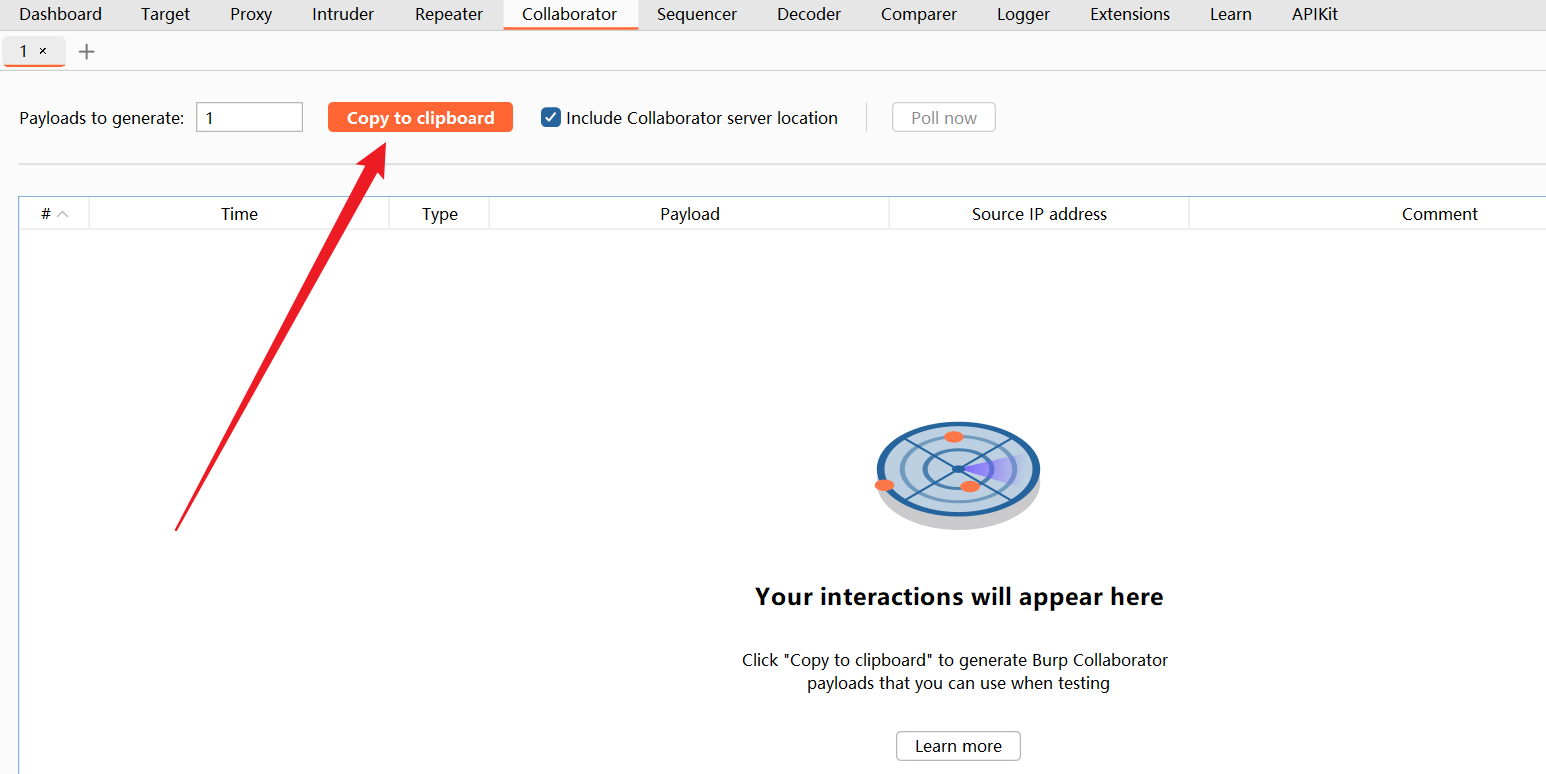
Task: Select the Collaborator tab
Action: pos(570,14)
